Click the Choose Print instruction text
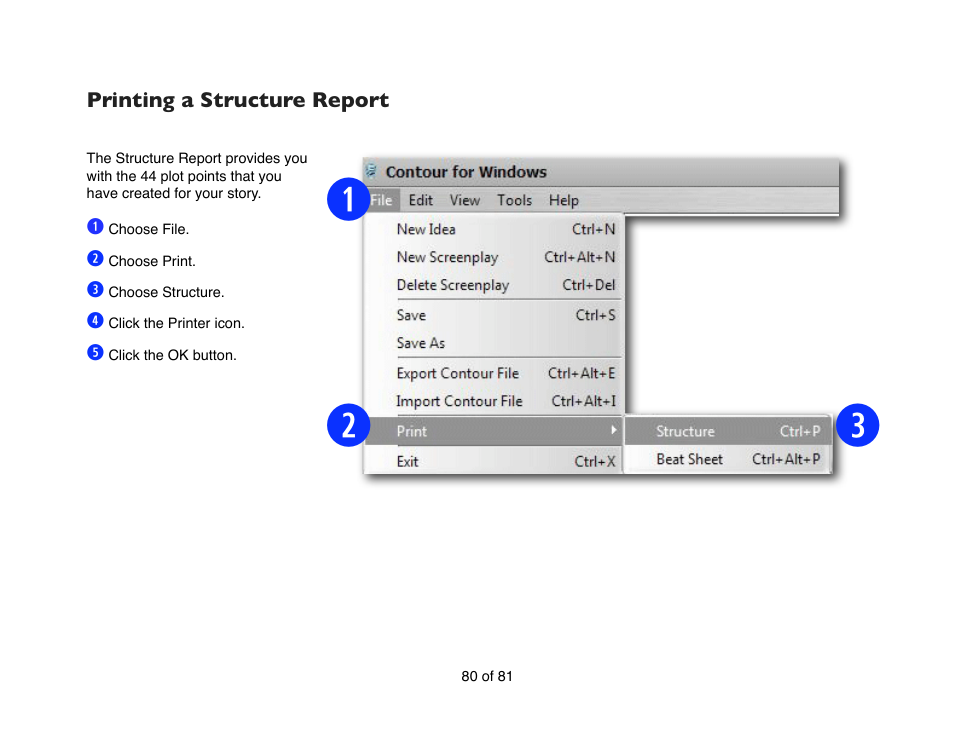 152,261
